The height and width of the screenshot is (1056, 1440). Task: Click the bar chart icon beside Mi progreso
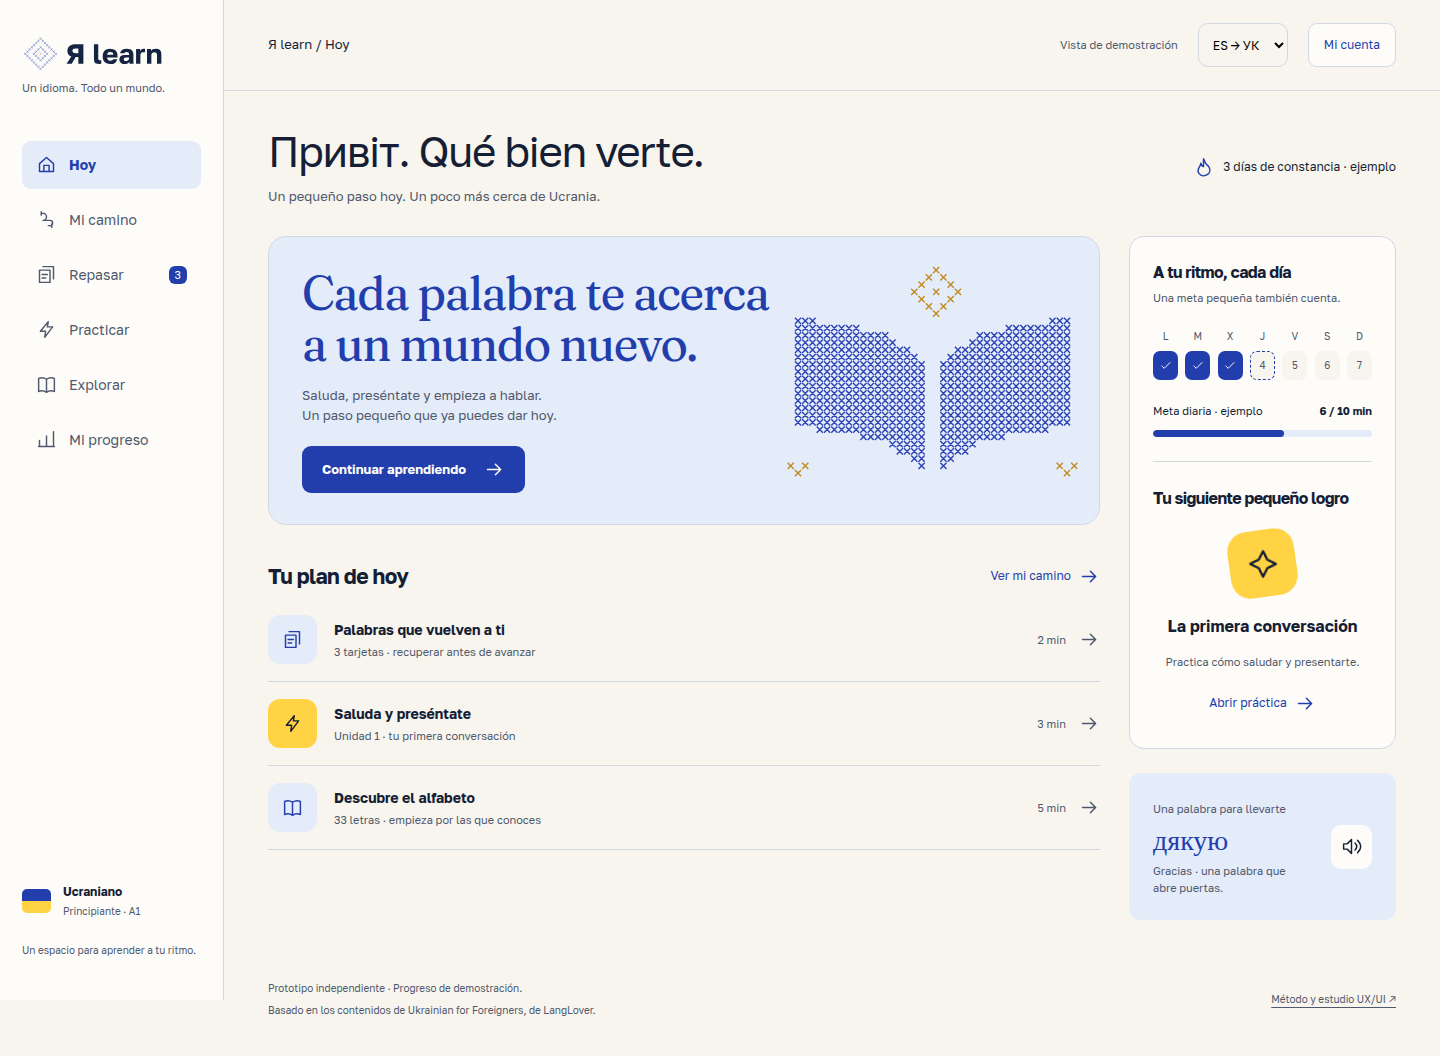point(46,440)
